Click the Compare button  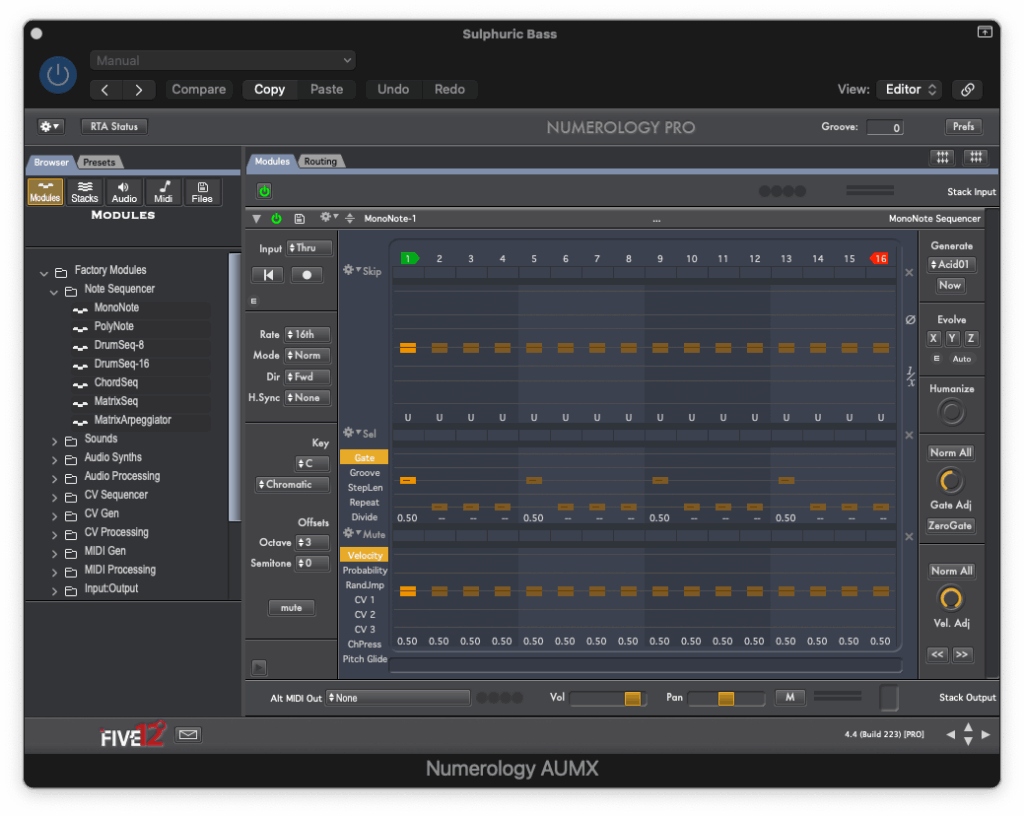199,89
